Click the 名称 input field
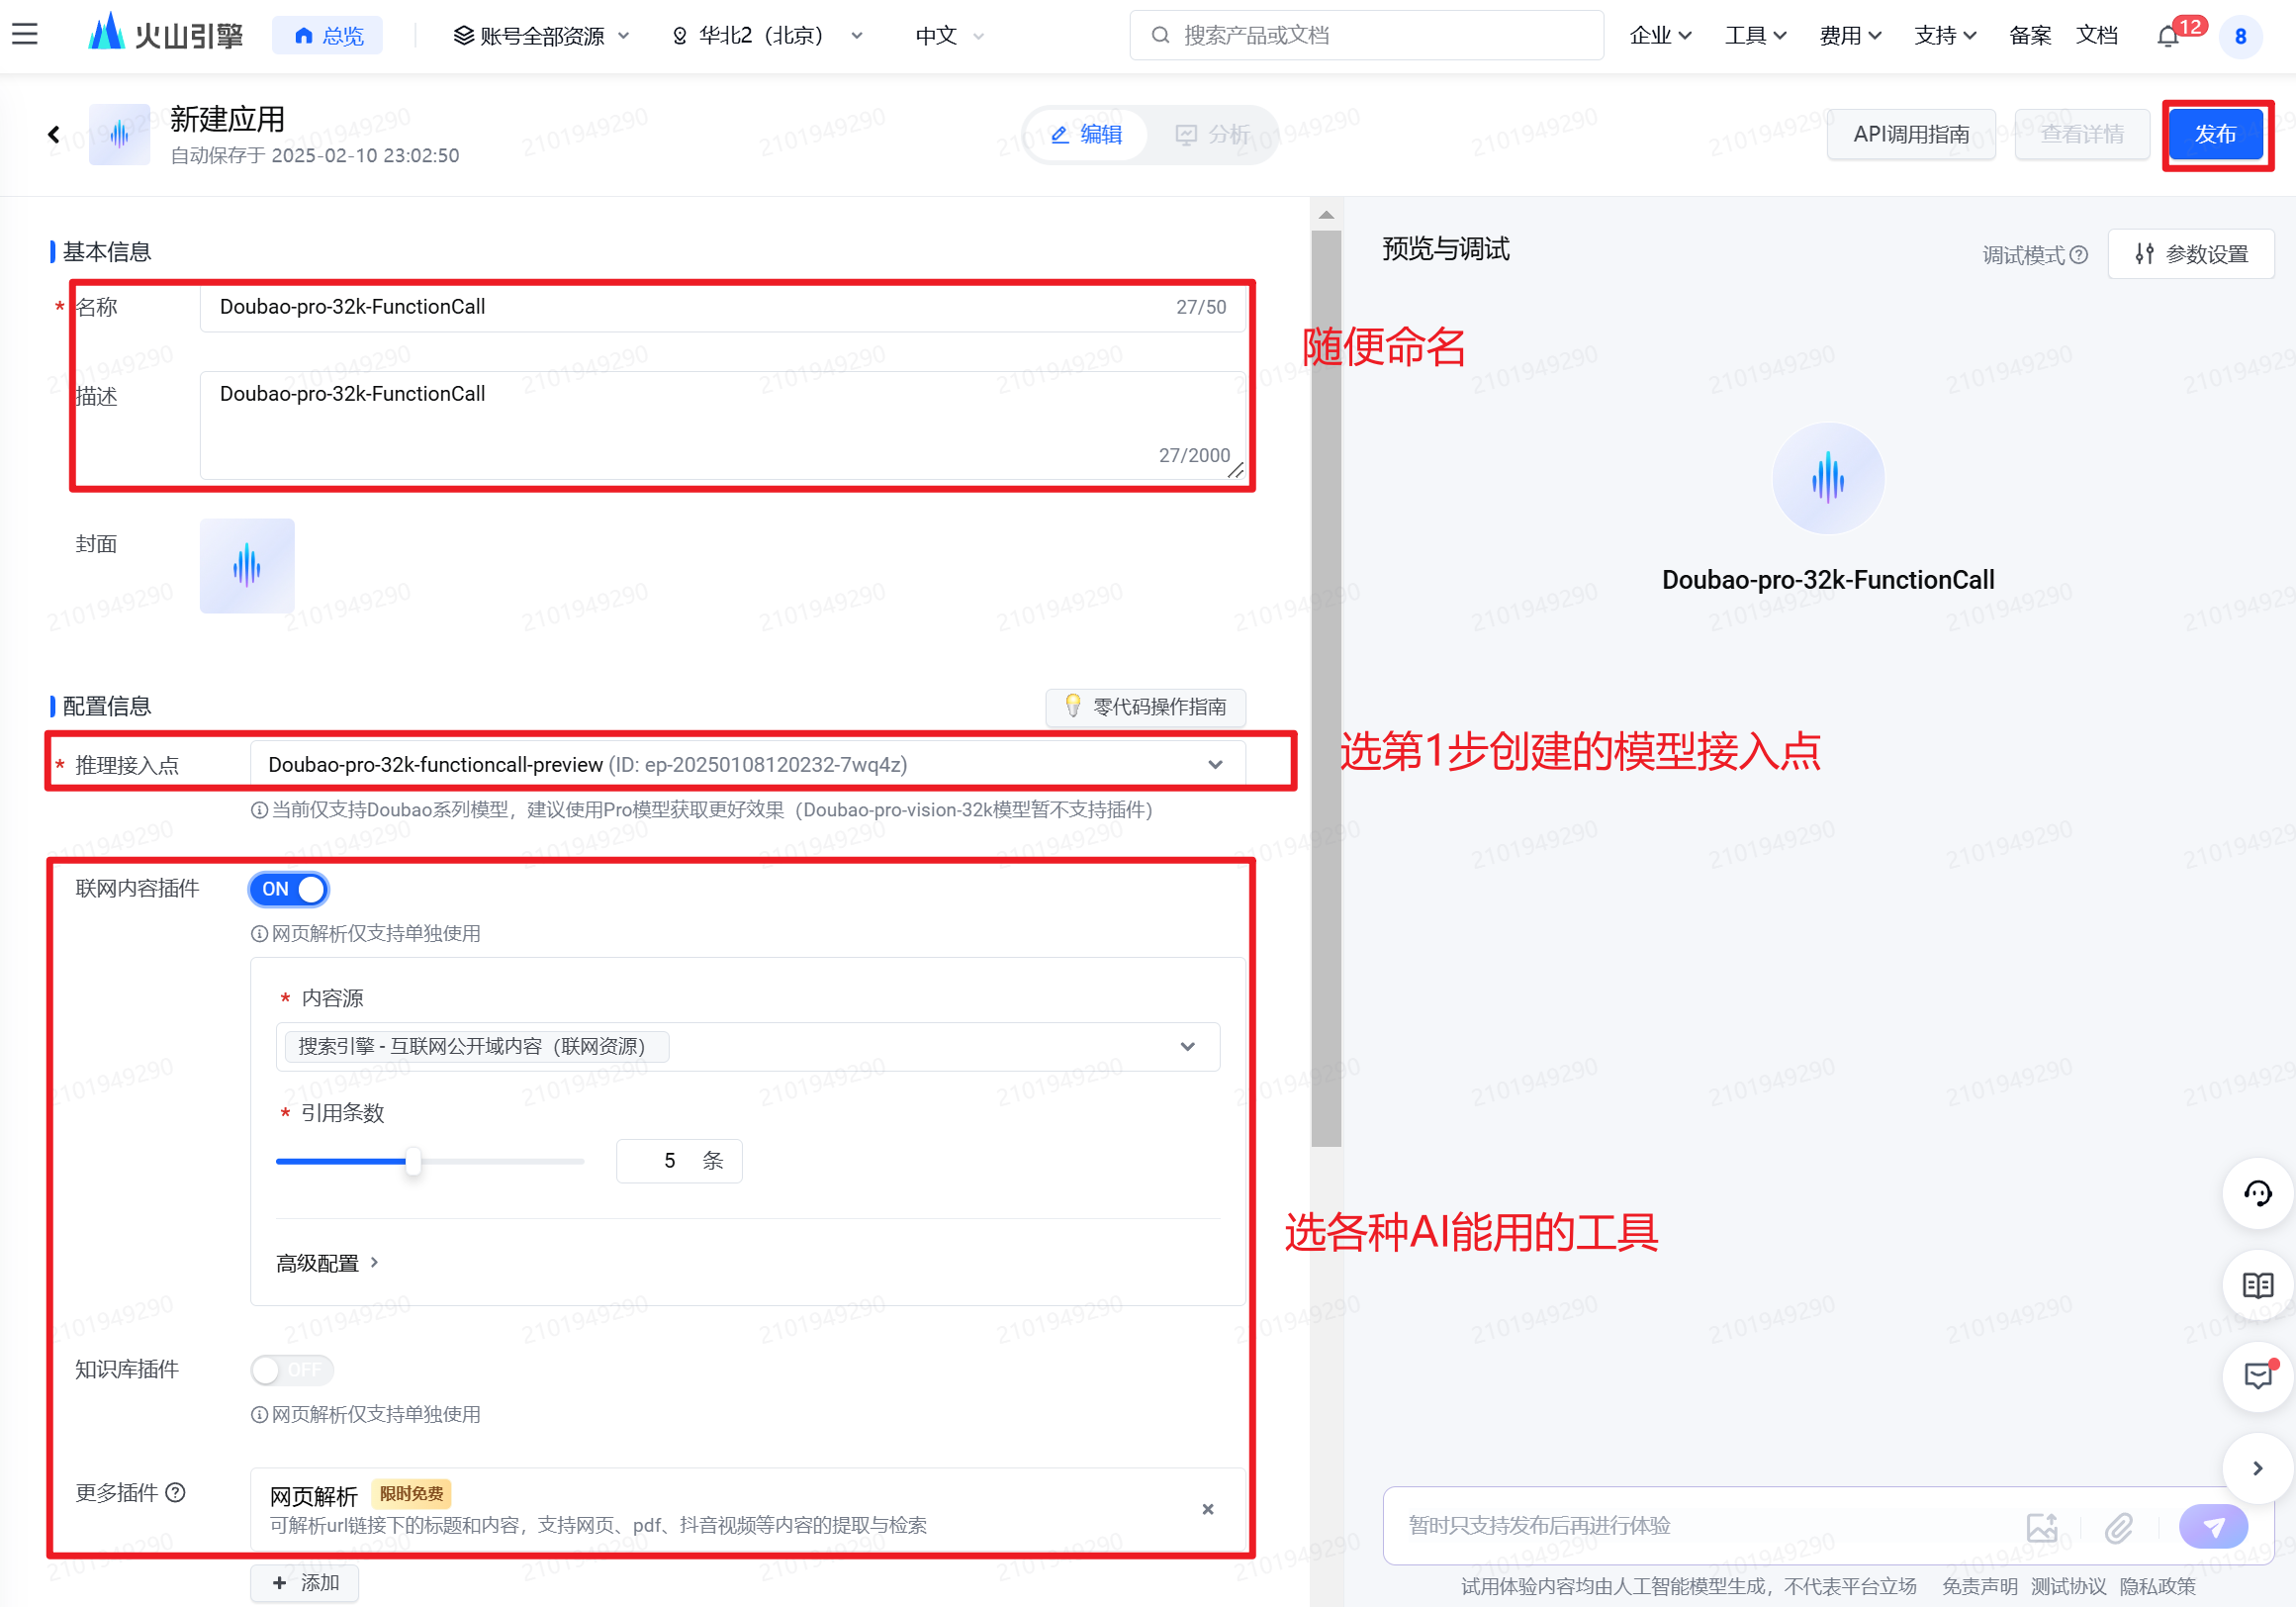The height and width of the screenshot is (1607, 2296). coord(723,307)
